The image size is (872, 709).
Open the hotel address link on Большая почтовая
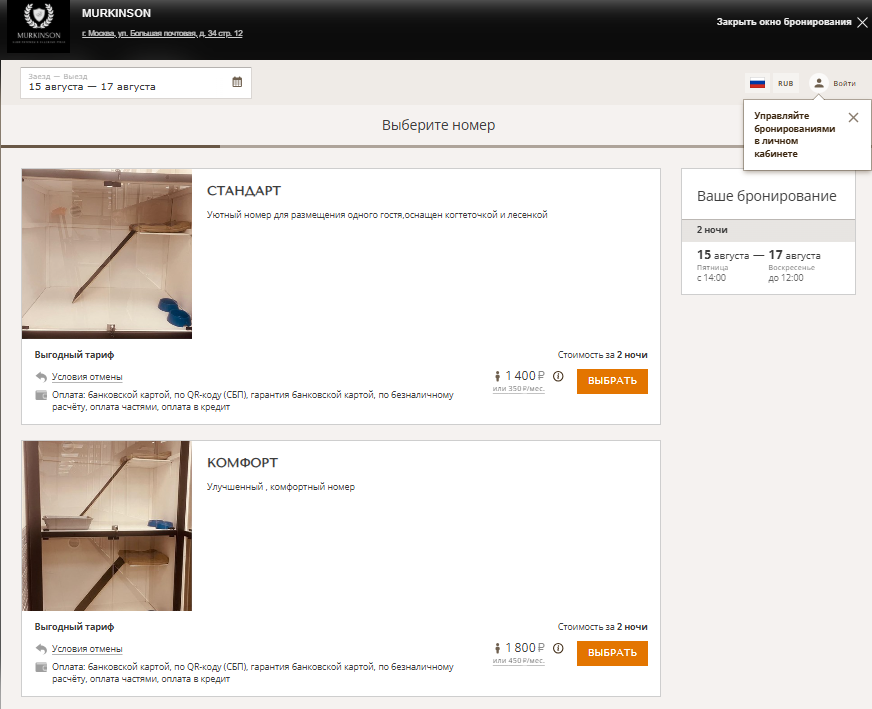coord(162,33)
